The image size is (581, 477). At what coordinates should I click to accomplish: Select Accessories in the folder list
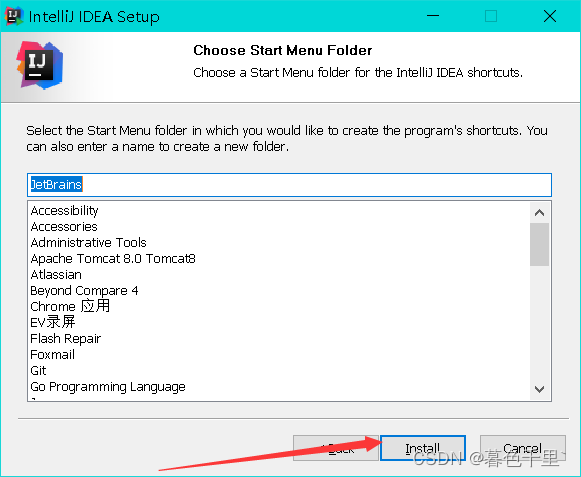coord(64,226)
